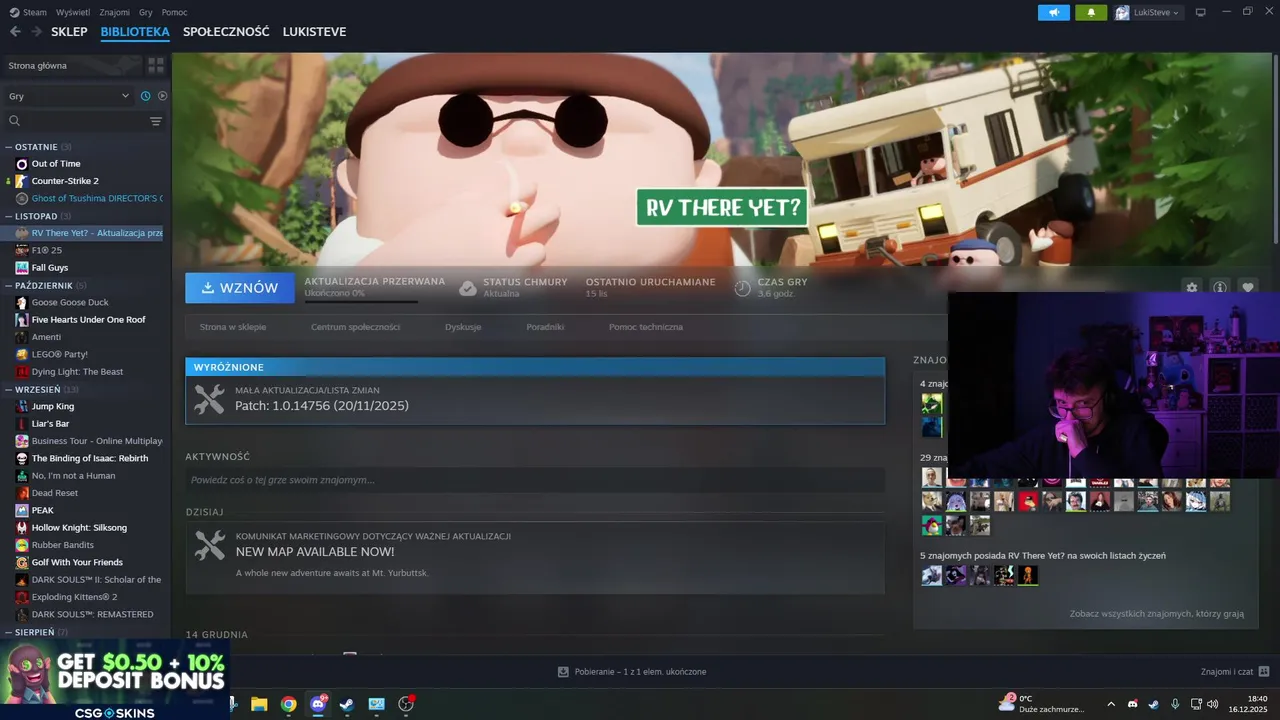
Task: Select Hollow Knight: Silksong in library
Action: pyautogui.click(x=79, y=528)
